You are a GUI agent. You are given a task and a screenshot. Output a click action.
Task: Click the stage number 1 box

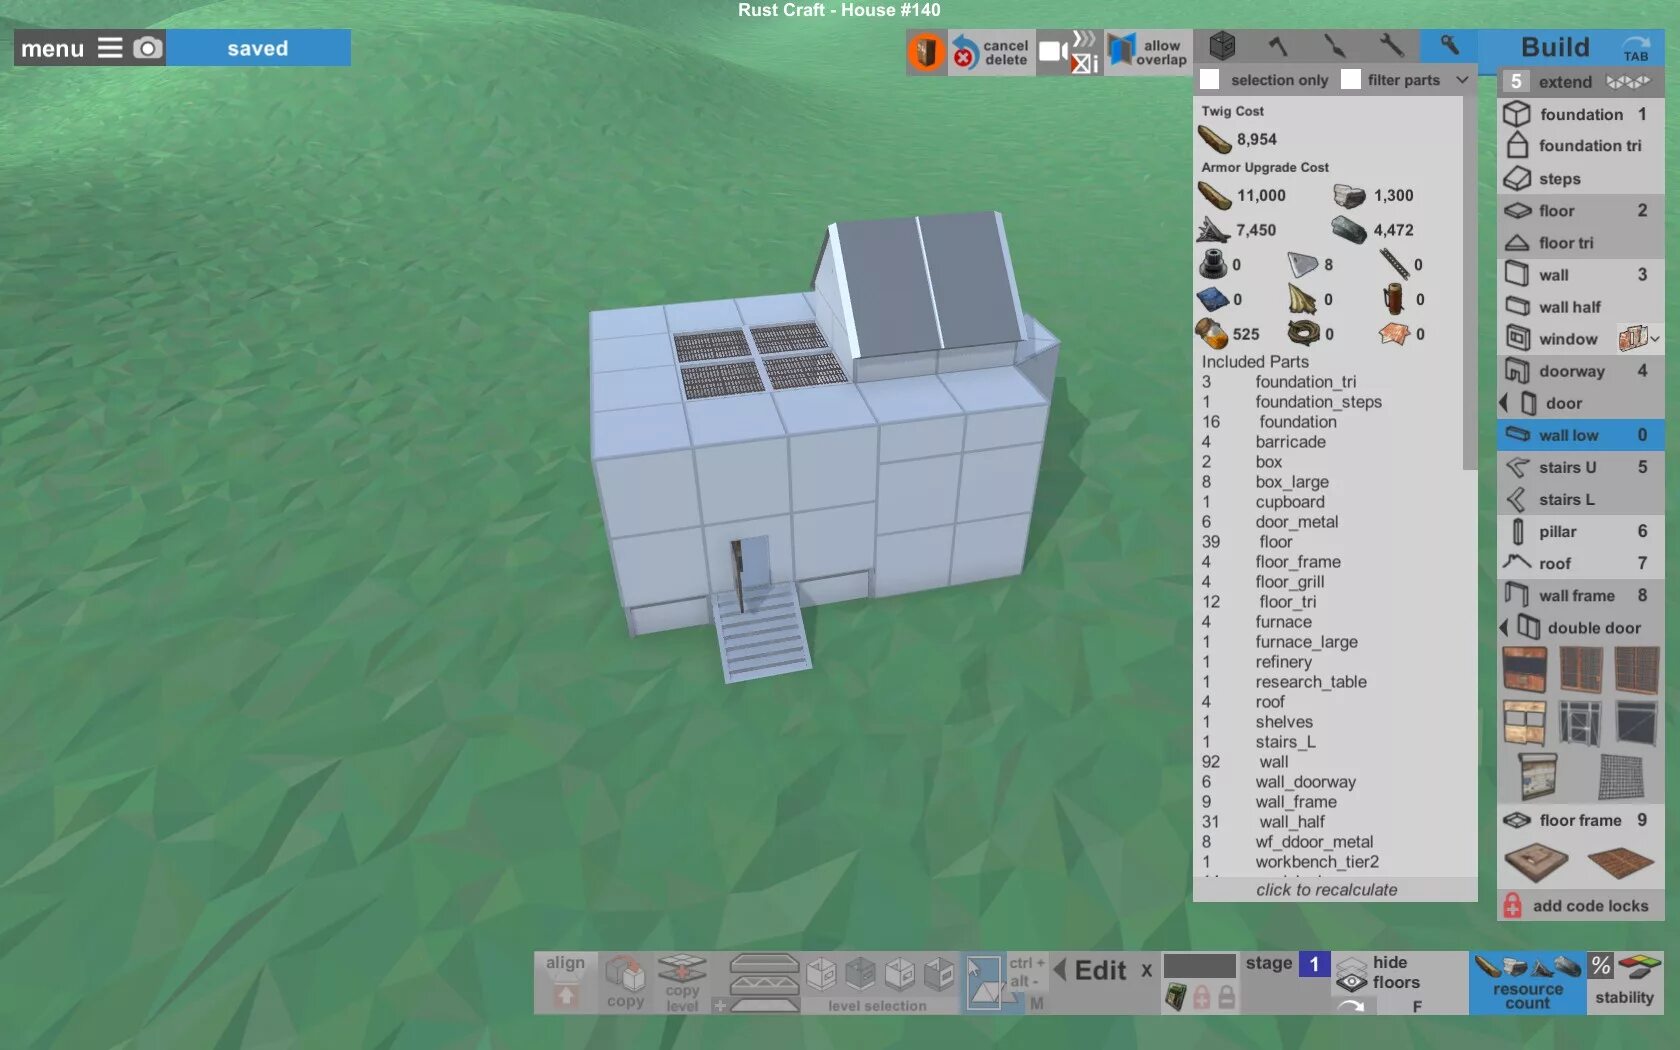1314,964
